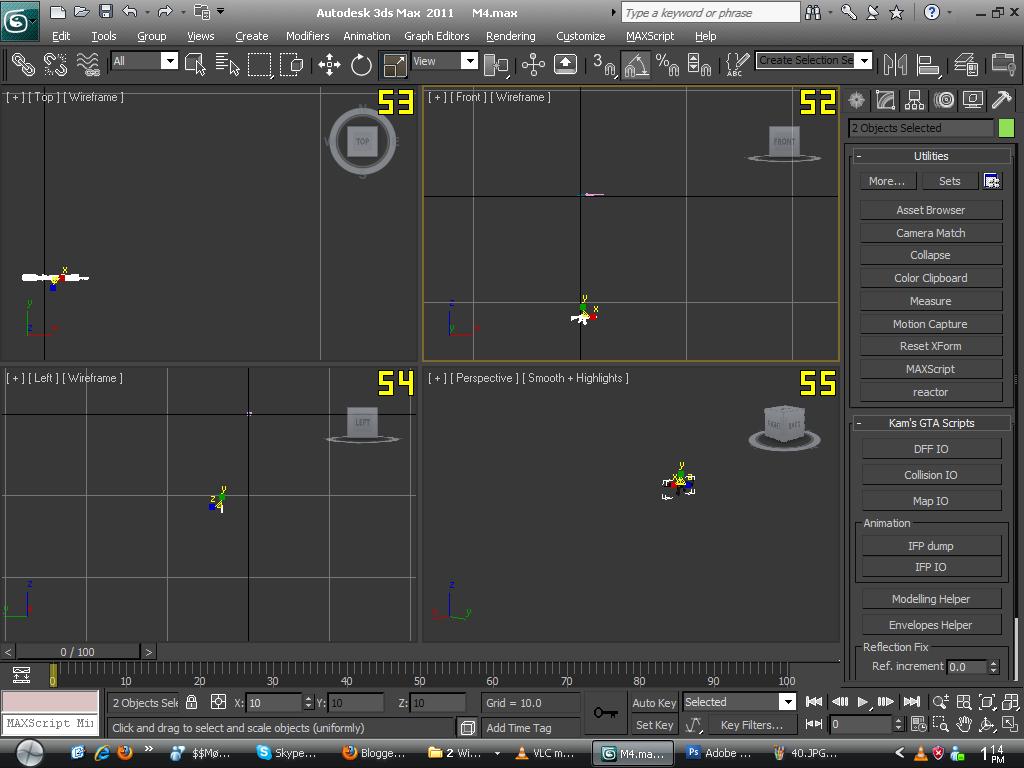Toggle Auto Key mode
The height and width of the screenshot is (768, 1024).
(654, 703)
